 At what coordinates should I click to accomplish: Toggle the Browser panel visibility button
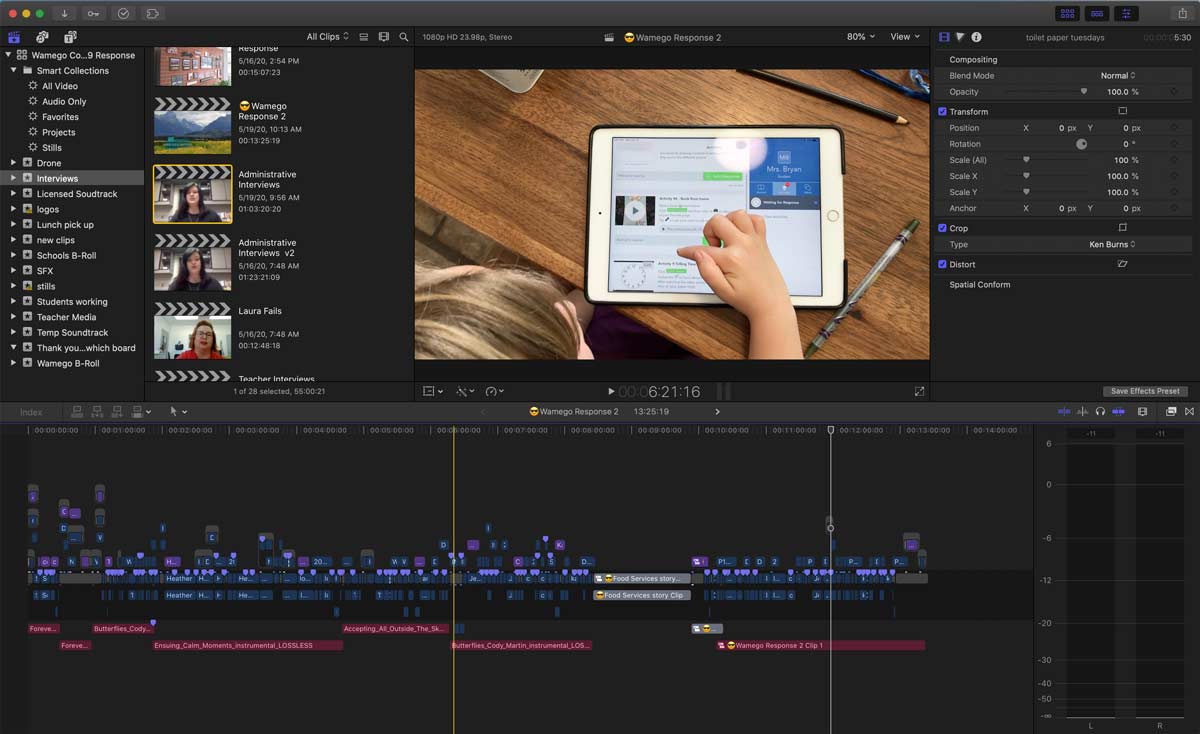(1068, 13)
